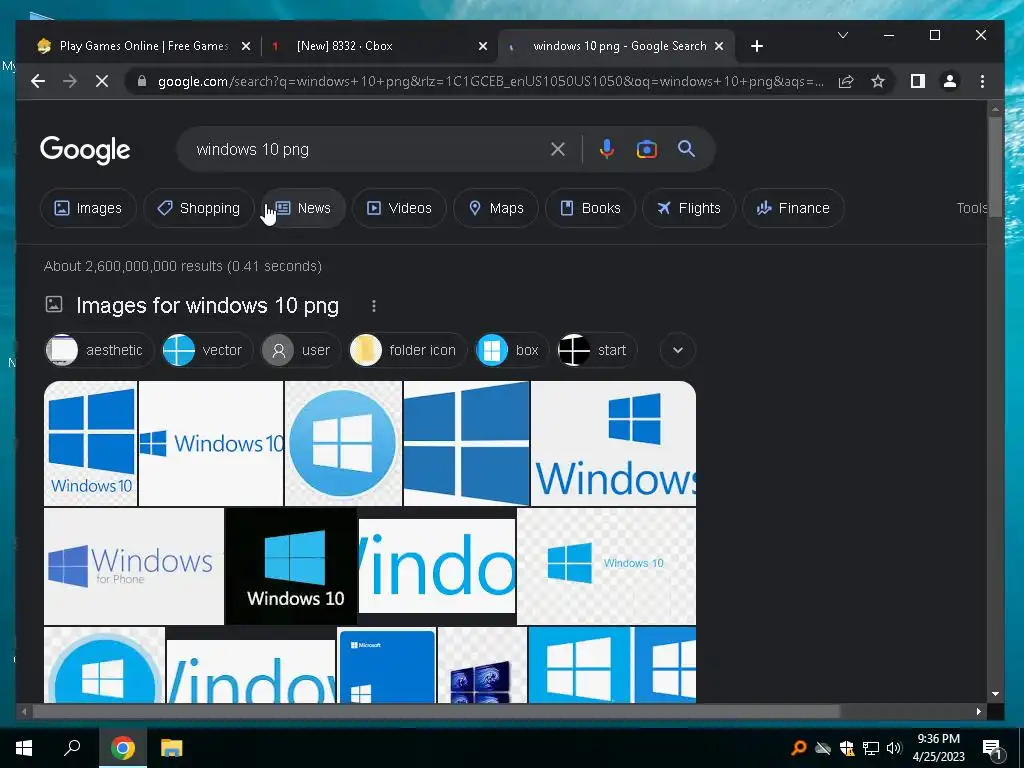Open the notification center icon
Image resolution: width=1024 pixels, height=768 pixels.
pyautogui.click(x=992, y=748)
